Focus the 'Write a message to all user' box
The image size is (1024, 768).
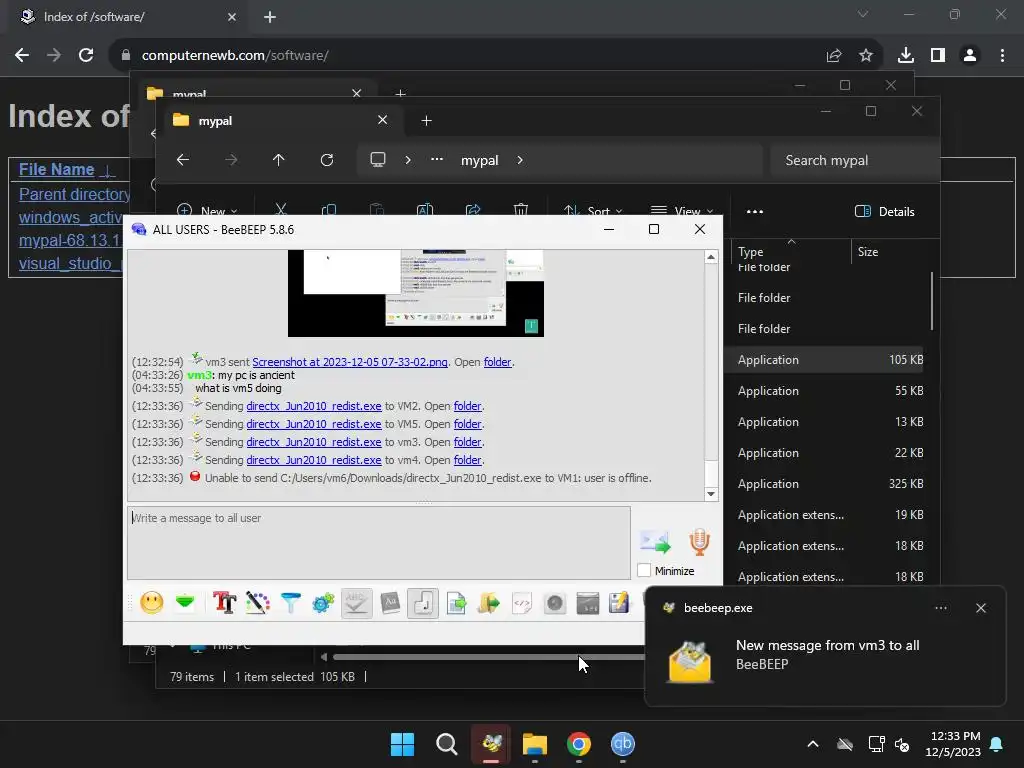click(x=379, y=543)
